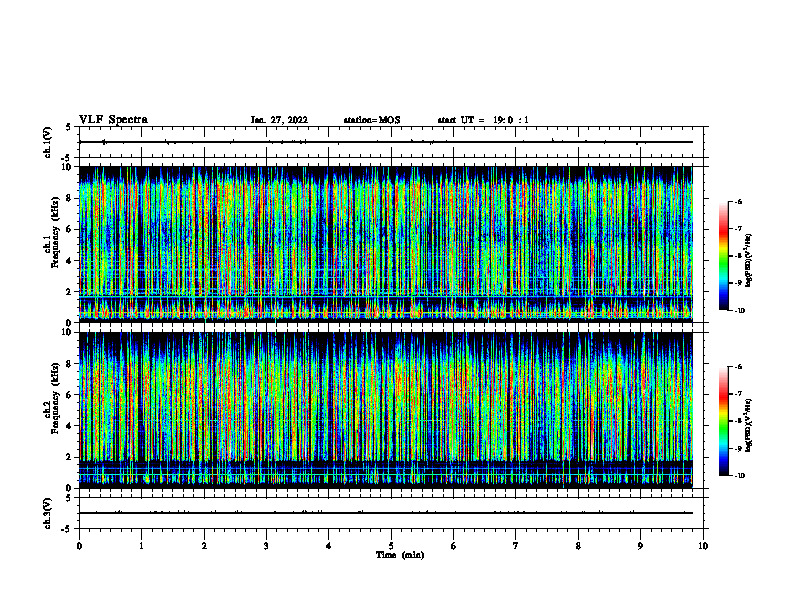The height and width of the screenshot is (612, 792).
Task: Click the time axis tick label "4"
Action: click(x=329, y=546)
